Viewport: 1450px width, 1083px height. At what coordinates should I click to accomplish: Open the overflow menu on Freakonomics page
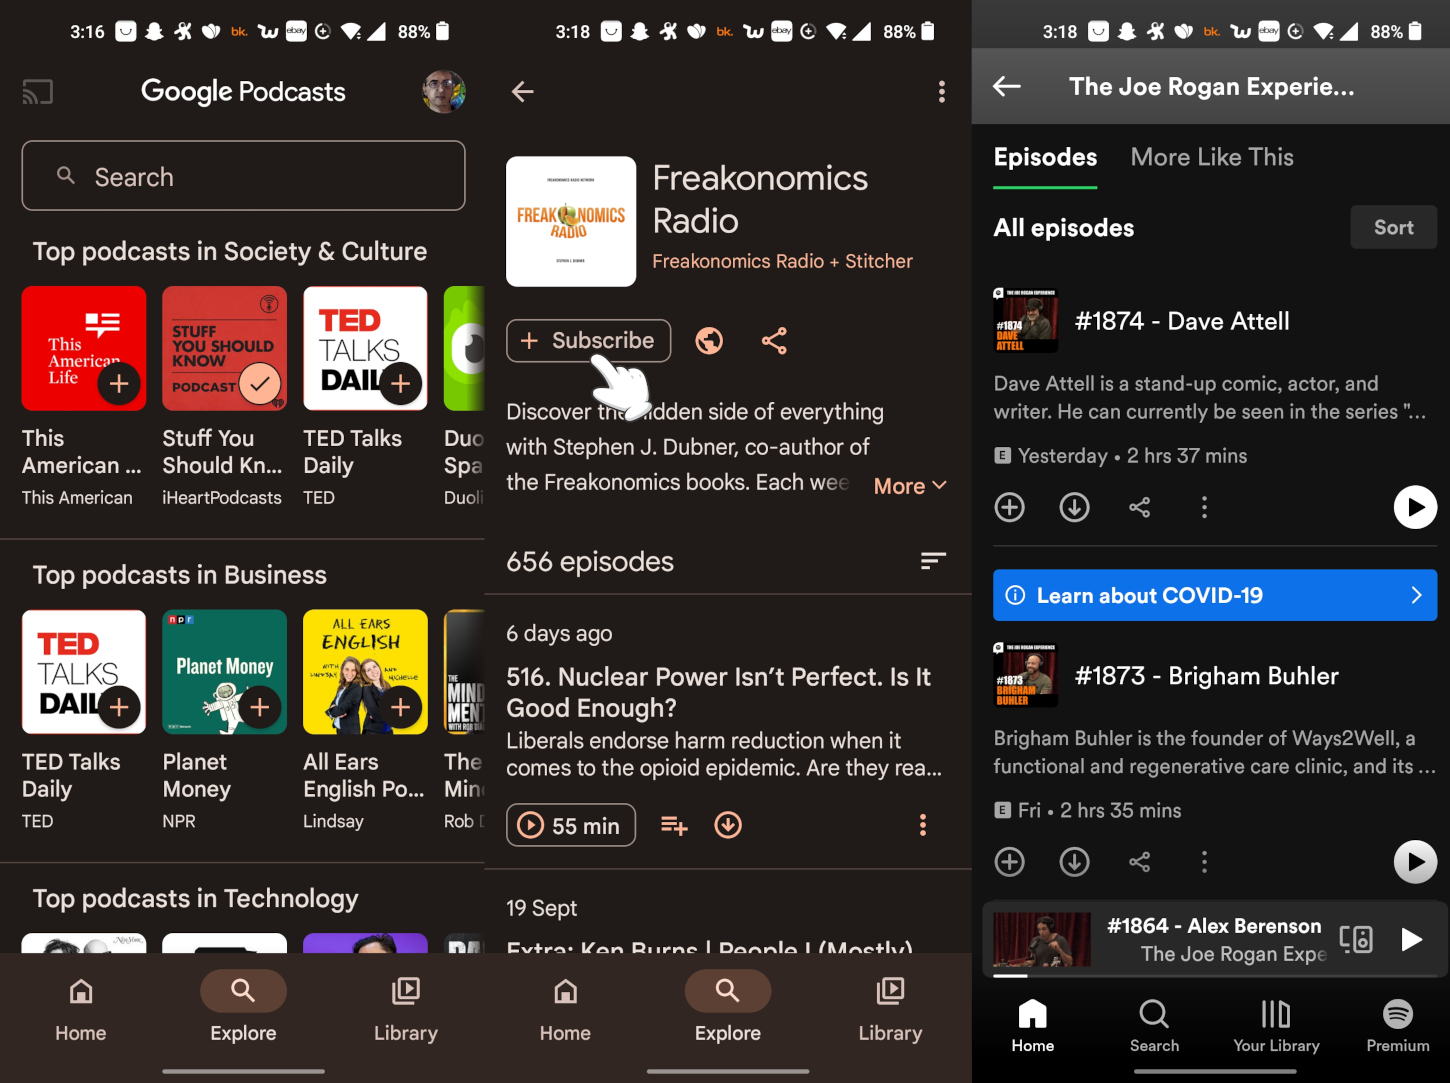pos(941,91)
